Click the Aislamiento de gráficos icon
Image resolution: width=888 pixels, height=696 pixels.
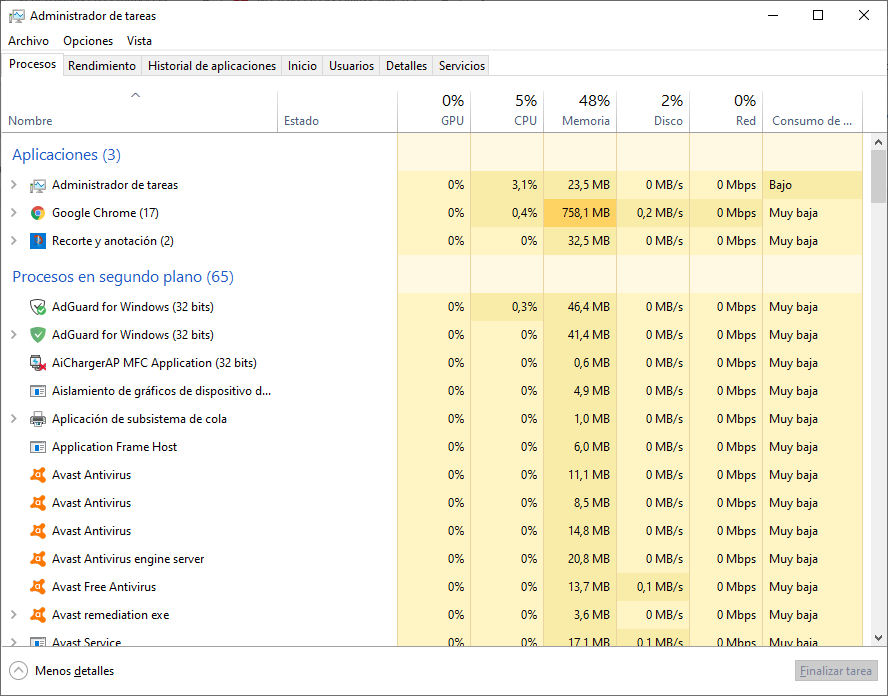(x=37, y=391)
